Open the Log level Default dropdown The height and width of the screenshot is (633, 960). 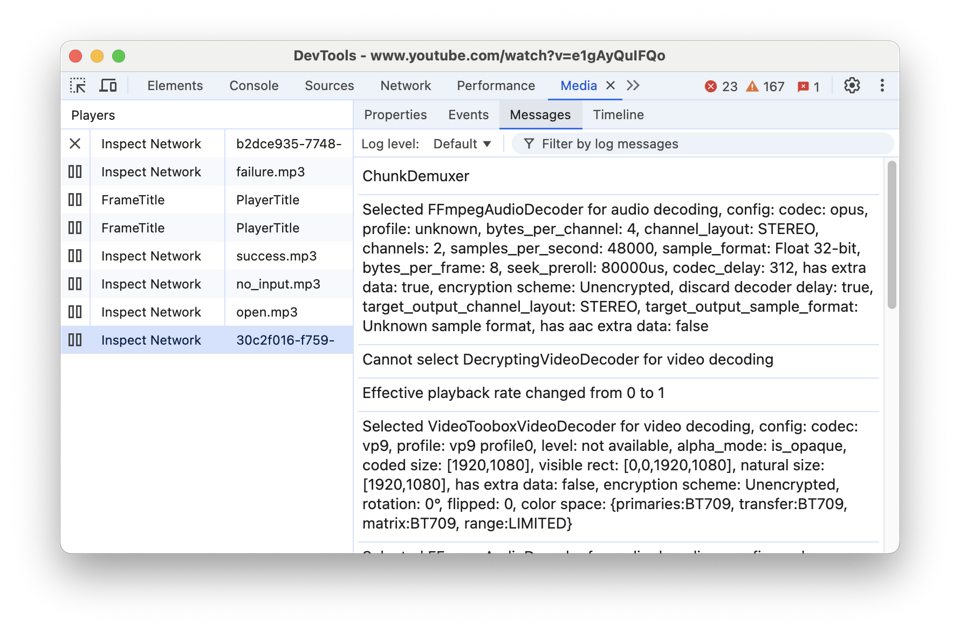[x=460, y=143]
